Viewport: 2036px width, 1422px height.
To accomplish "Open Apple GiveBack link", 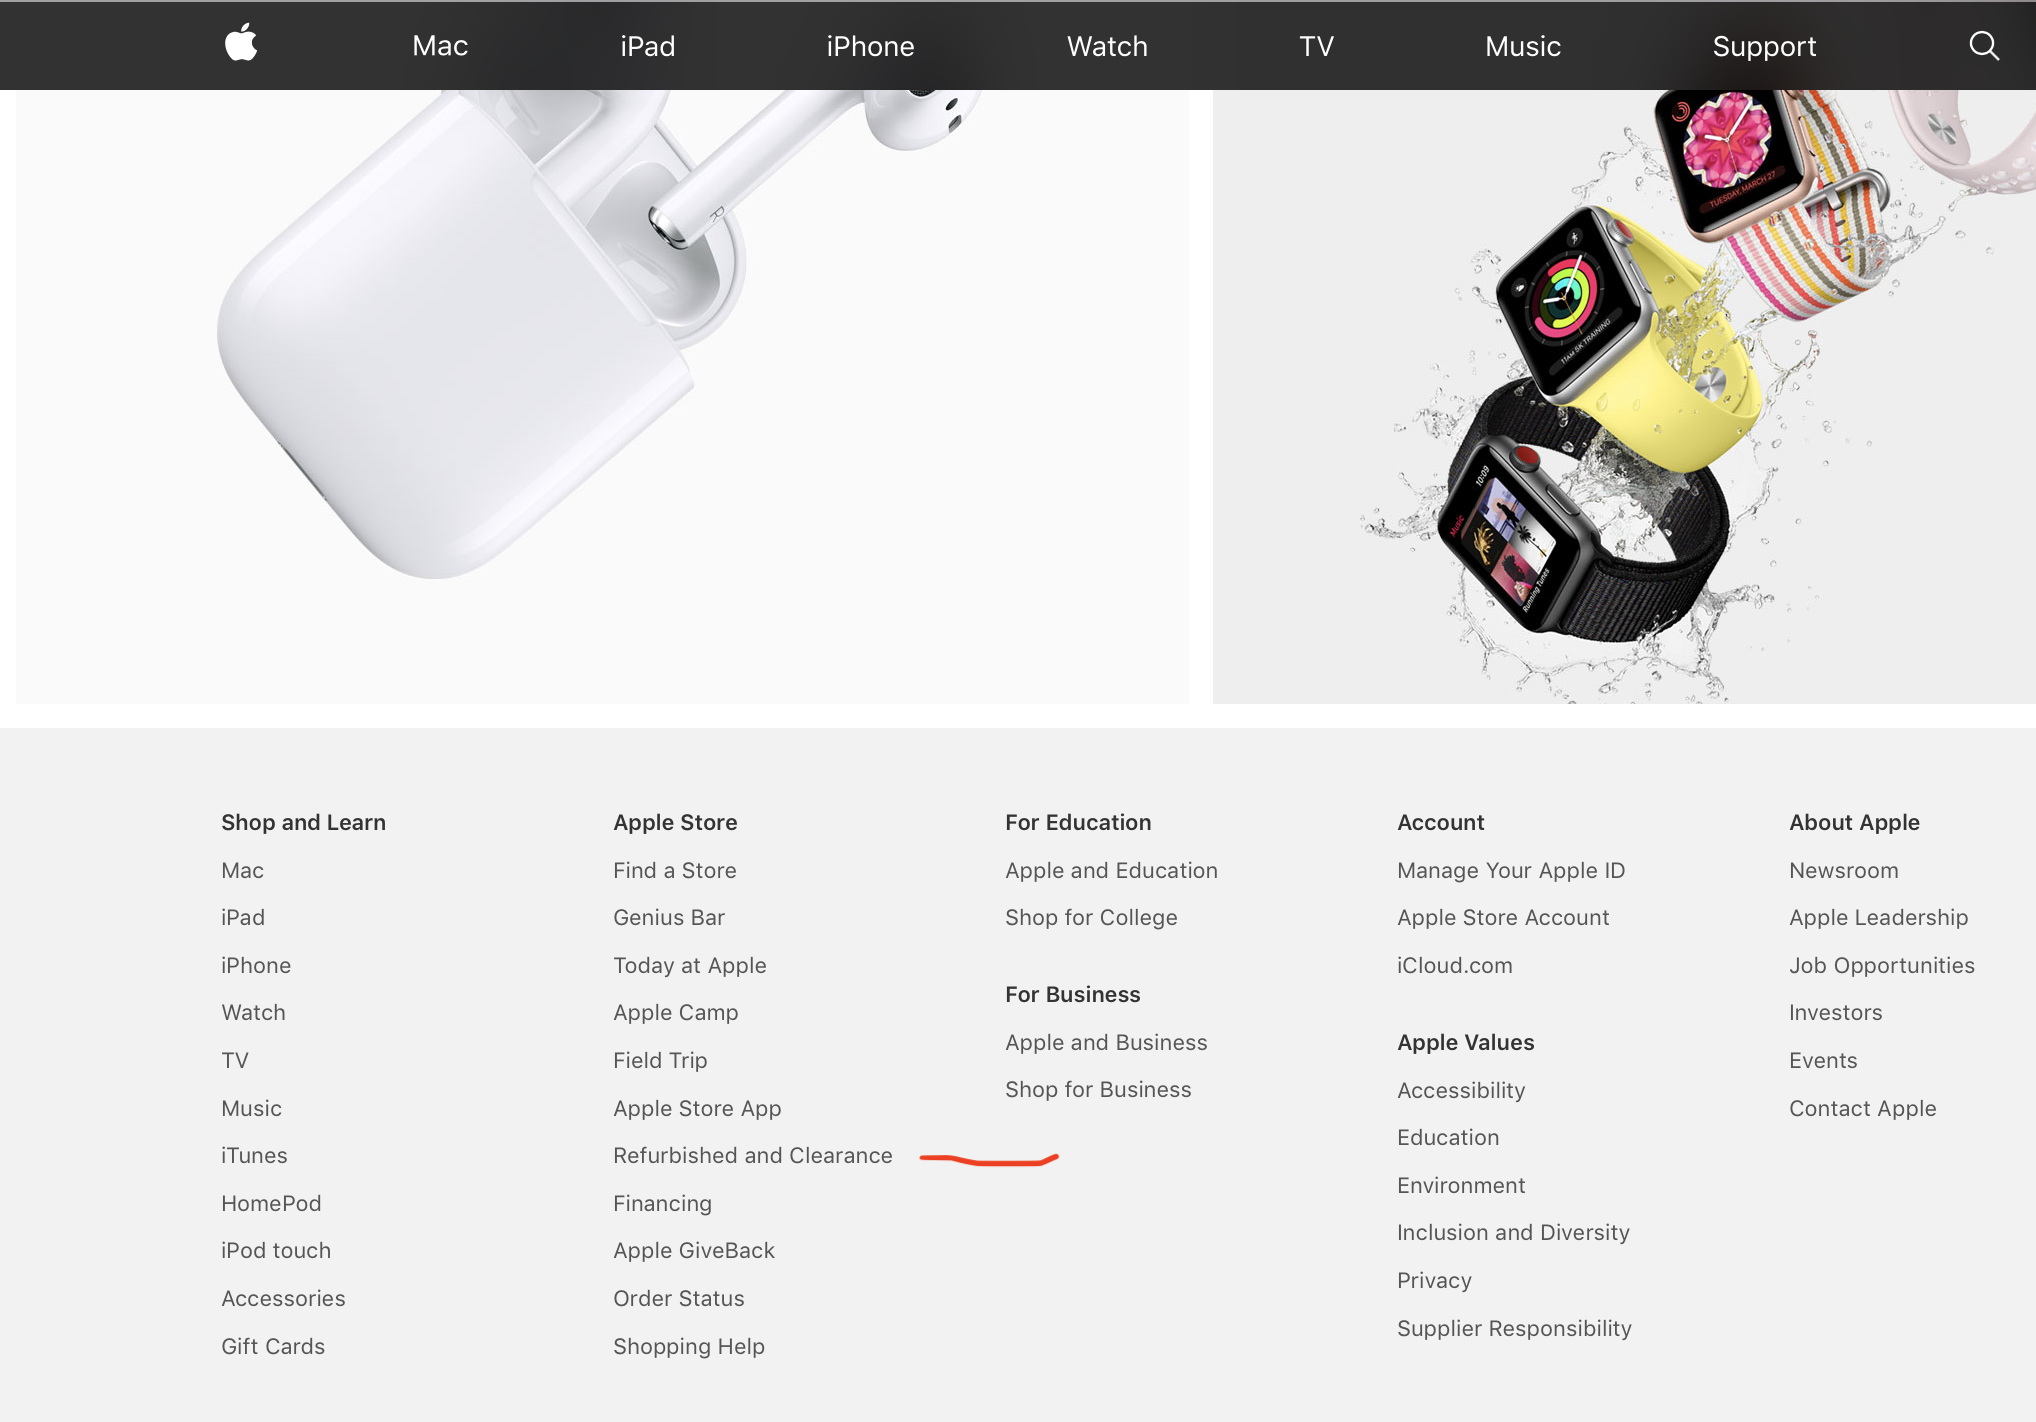I will (694, 1250).
